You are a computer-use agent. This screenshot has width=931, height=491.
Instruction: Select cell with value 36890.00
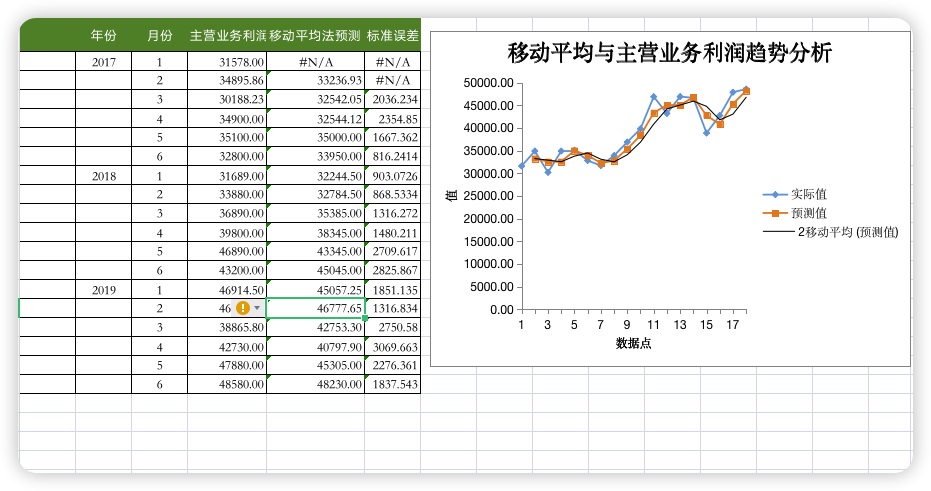[227, 213]
